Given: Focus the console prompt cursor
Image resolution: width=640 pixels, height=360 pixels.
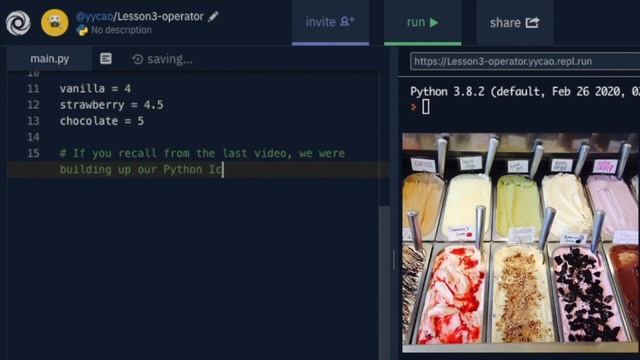Looking at the screenshot, I should [425, 107].
